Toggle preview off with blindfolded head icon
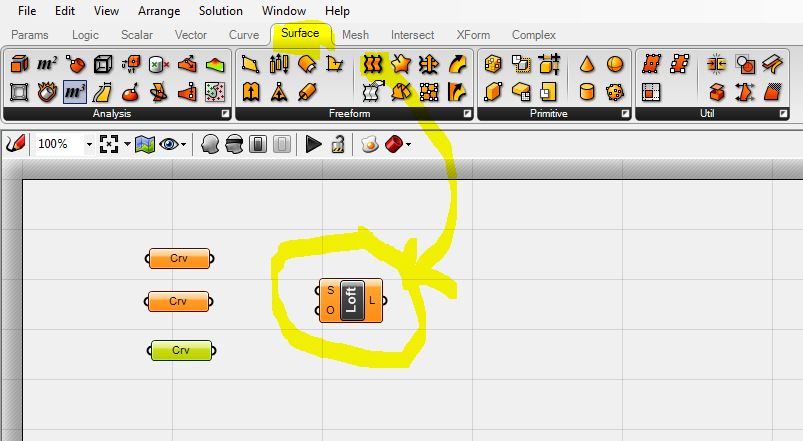Screen dimensions: 803x441 point(234,144)
